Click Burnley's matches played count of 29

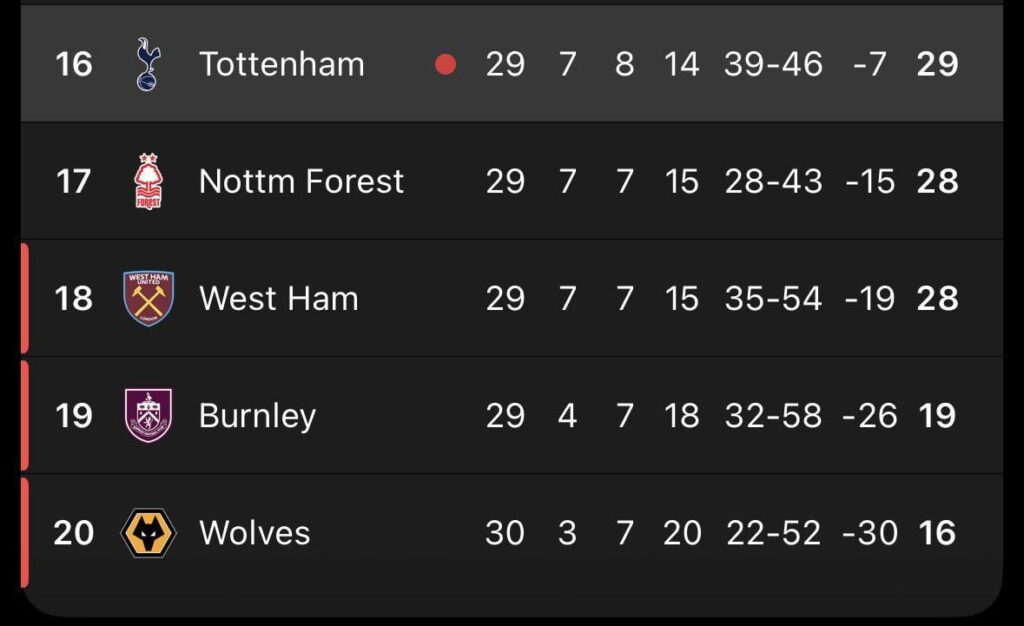[x=507, y=415]
